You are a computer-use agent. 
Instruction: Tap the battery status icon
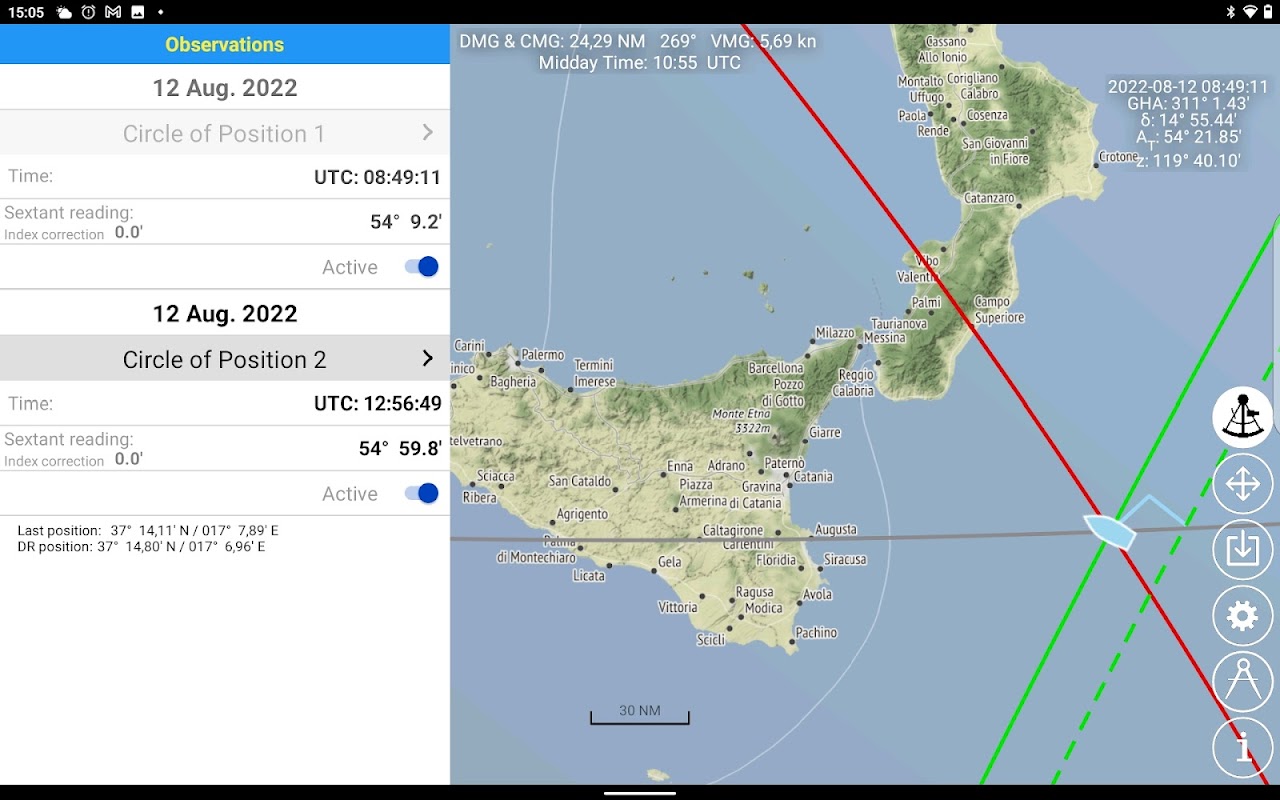coord(1267,12)
